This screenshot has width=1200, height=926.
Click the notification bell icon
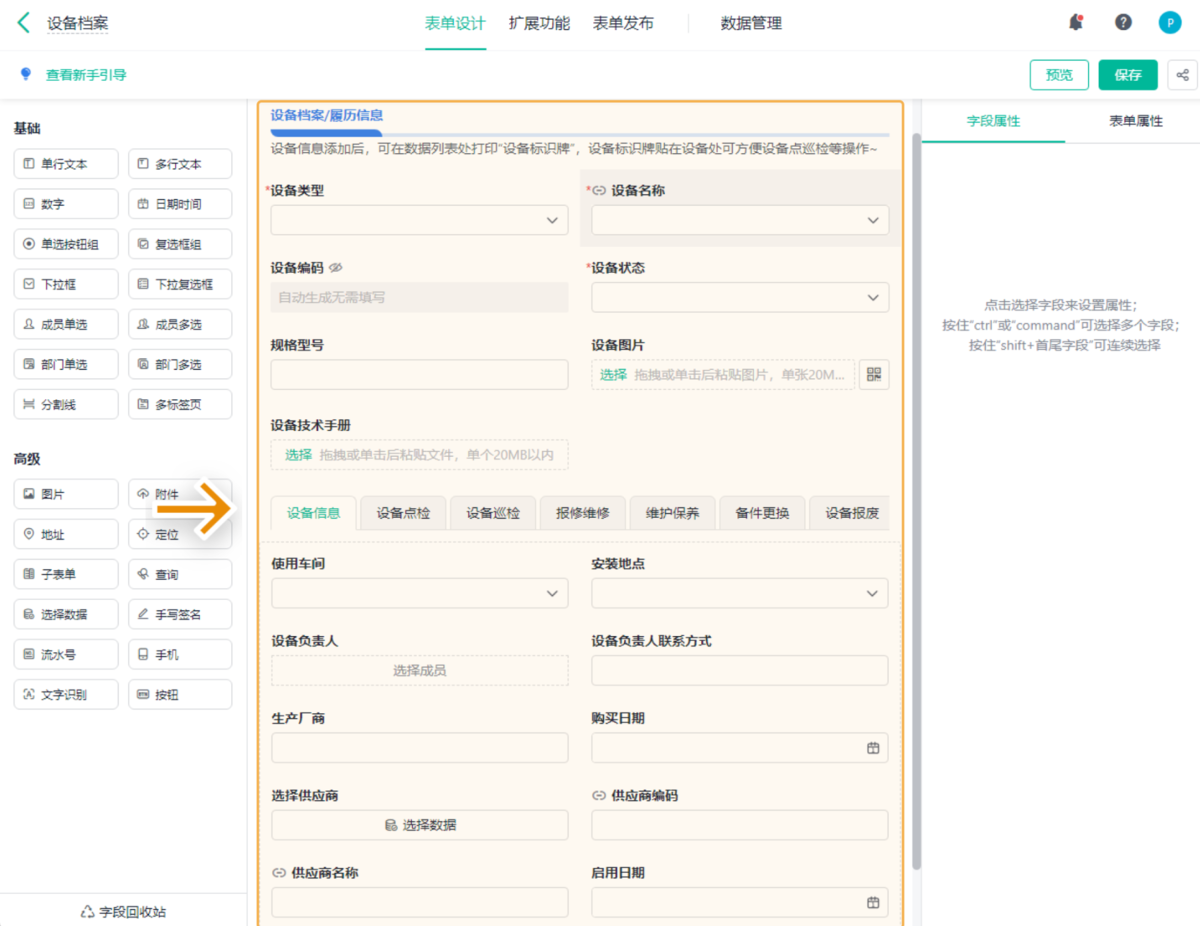(x=1076, y=22)
